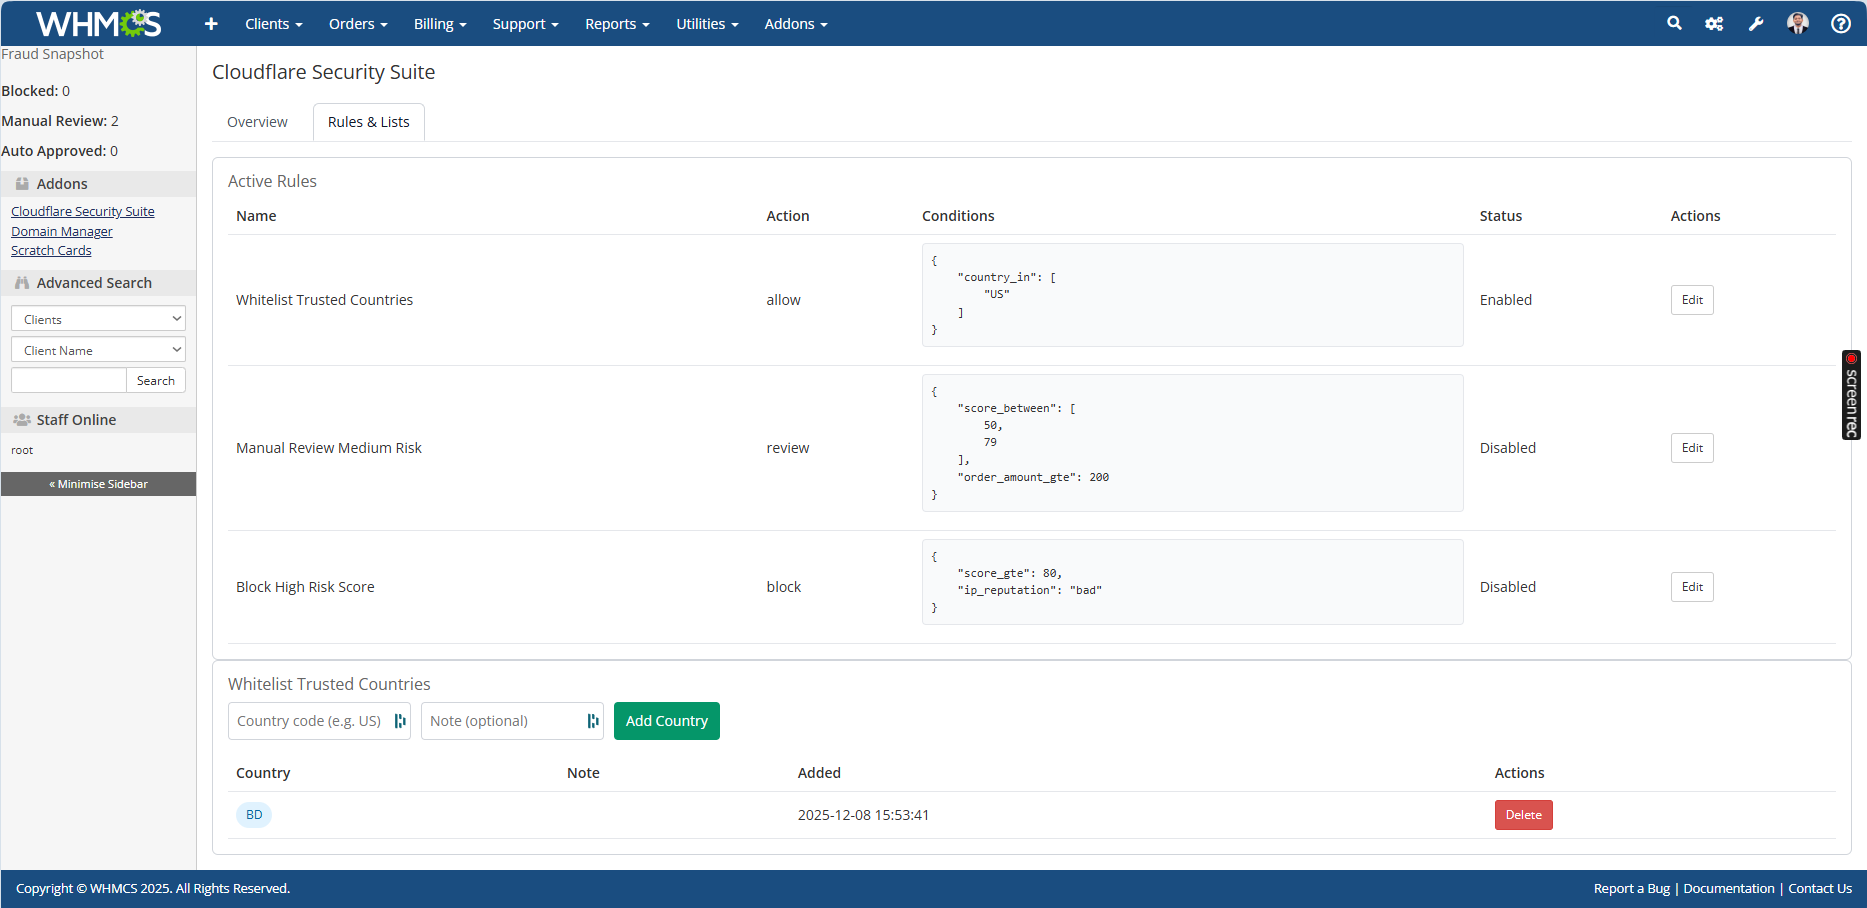Switch to the Overview tab

[257, 122]
